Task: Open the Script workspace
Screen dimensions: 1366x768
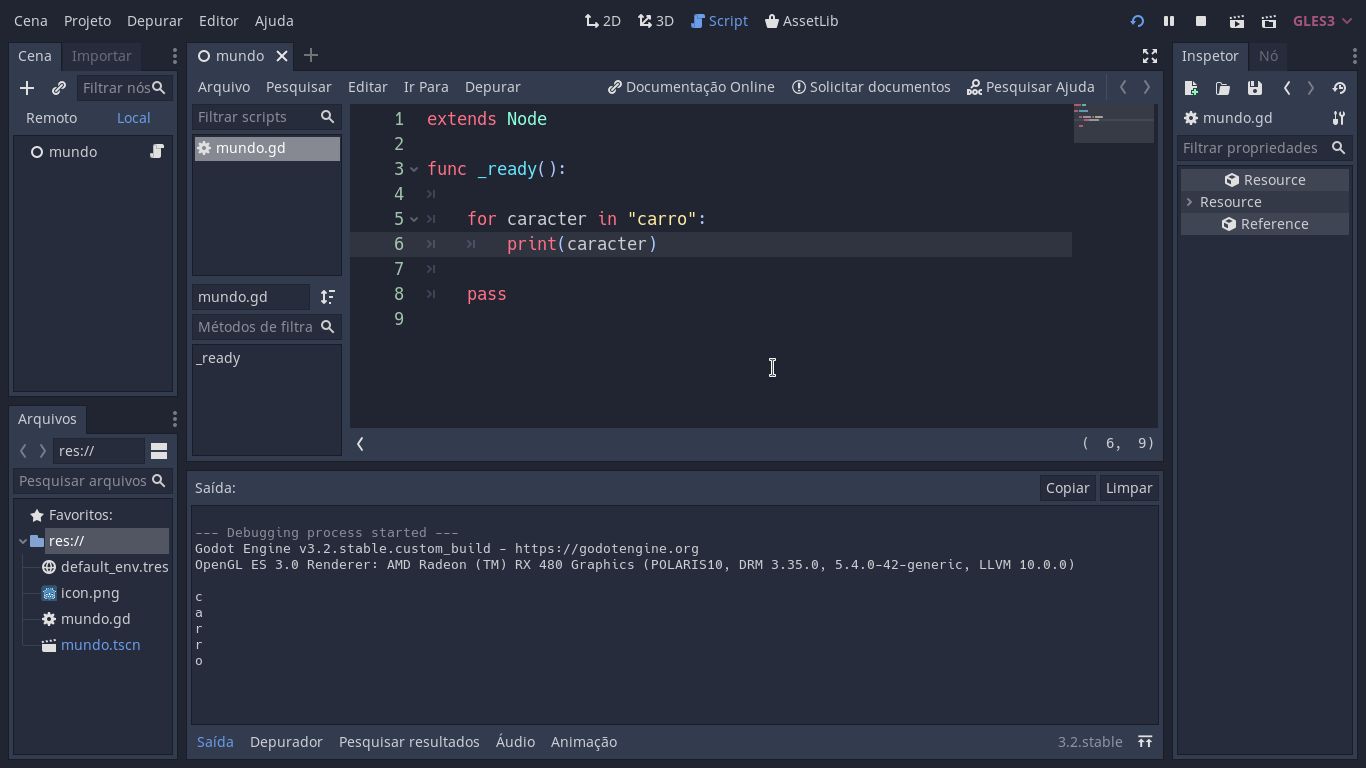Action: pyautogui.click(x=719, y=20)
